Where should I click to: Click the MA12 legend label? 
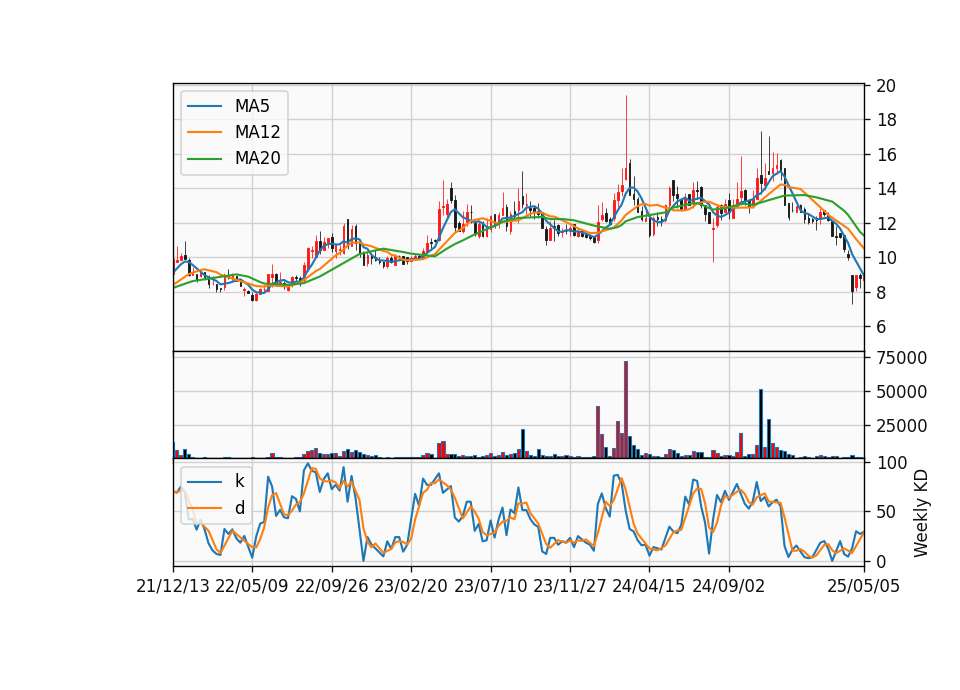pos(257,132)
